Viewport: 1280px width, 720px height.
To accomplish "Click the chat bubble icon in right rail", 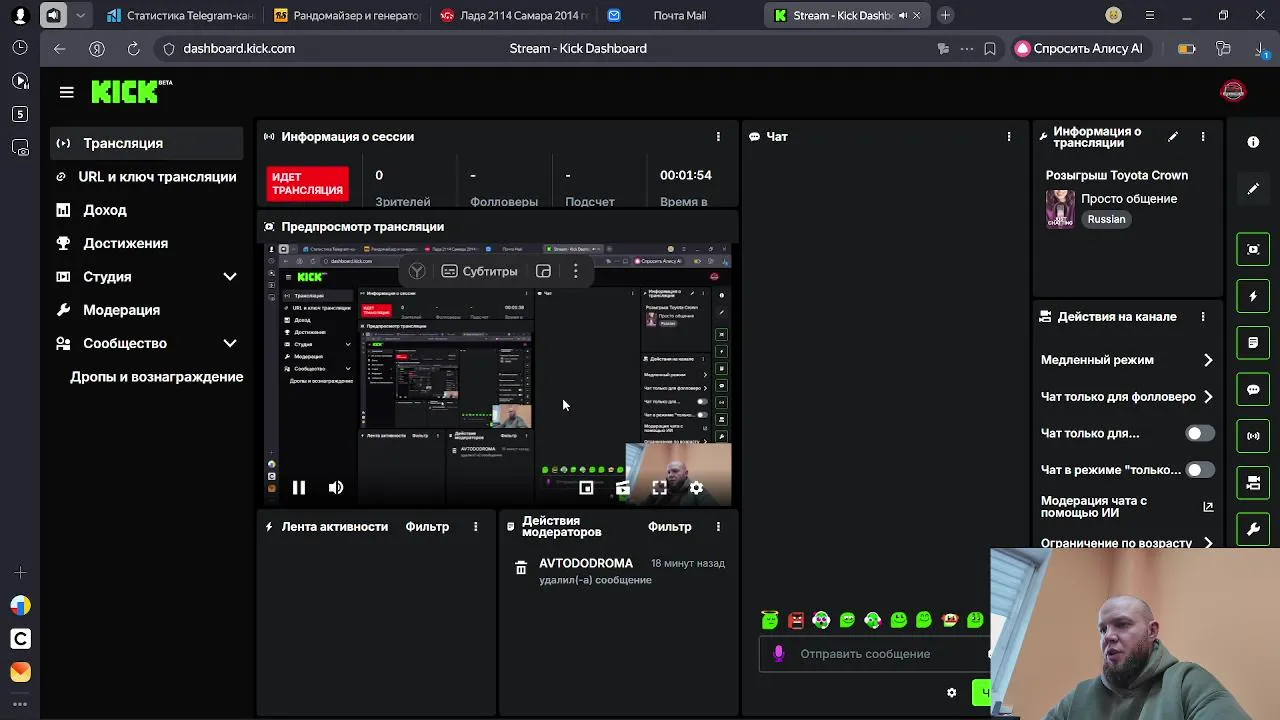I will 1253,389.
